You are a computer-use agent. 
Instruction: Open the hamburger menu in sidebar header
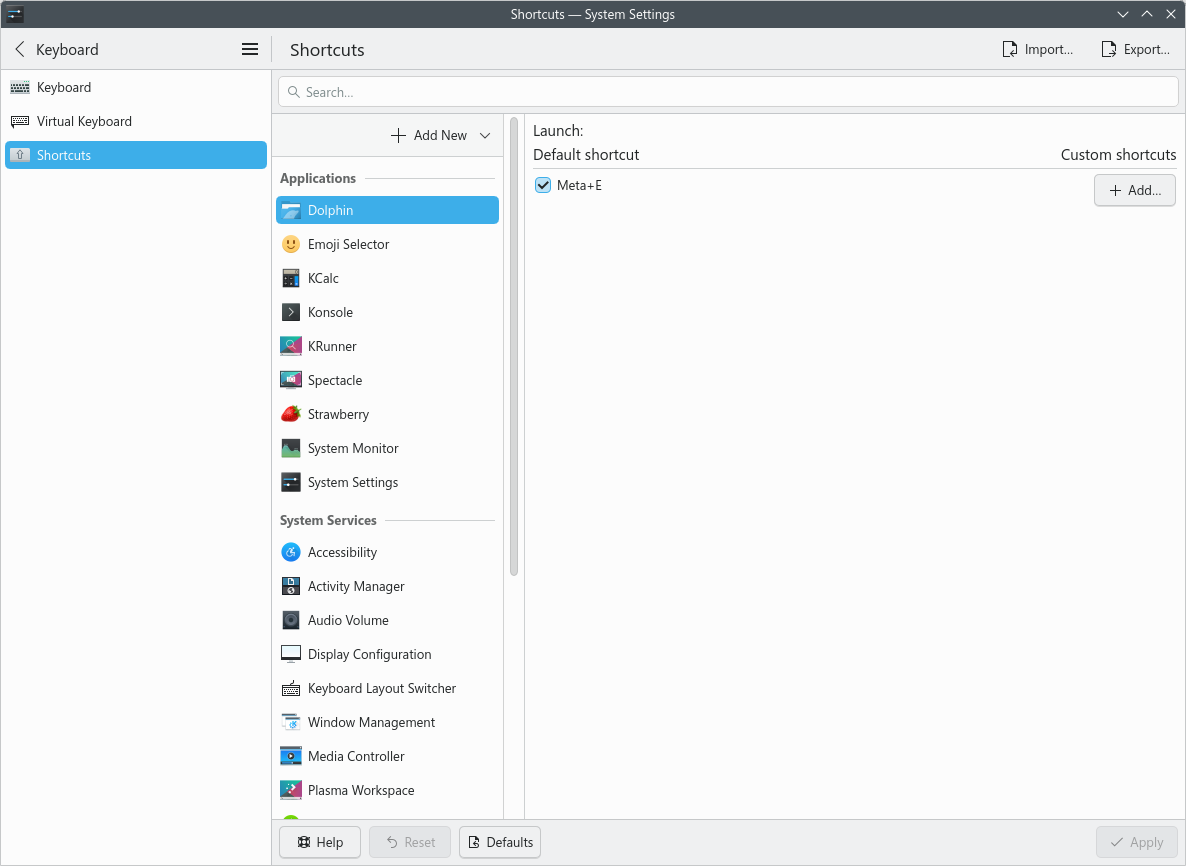click(x=250, y=49)
